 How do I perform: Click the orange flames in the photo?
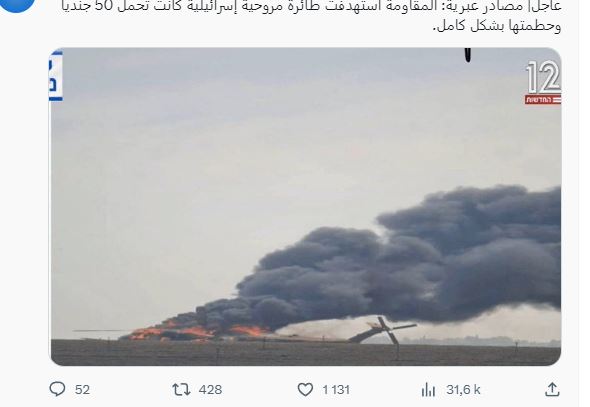click(x=196, y=332)
